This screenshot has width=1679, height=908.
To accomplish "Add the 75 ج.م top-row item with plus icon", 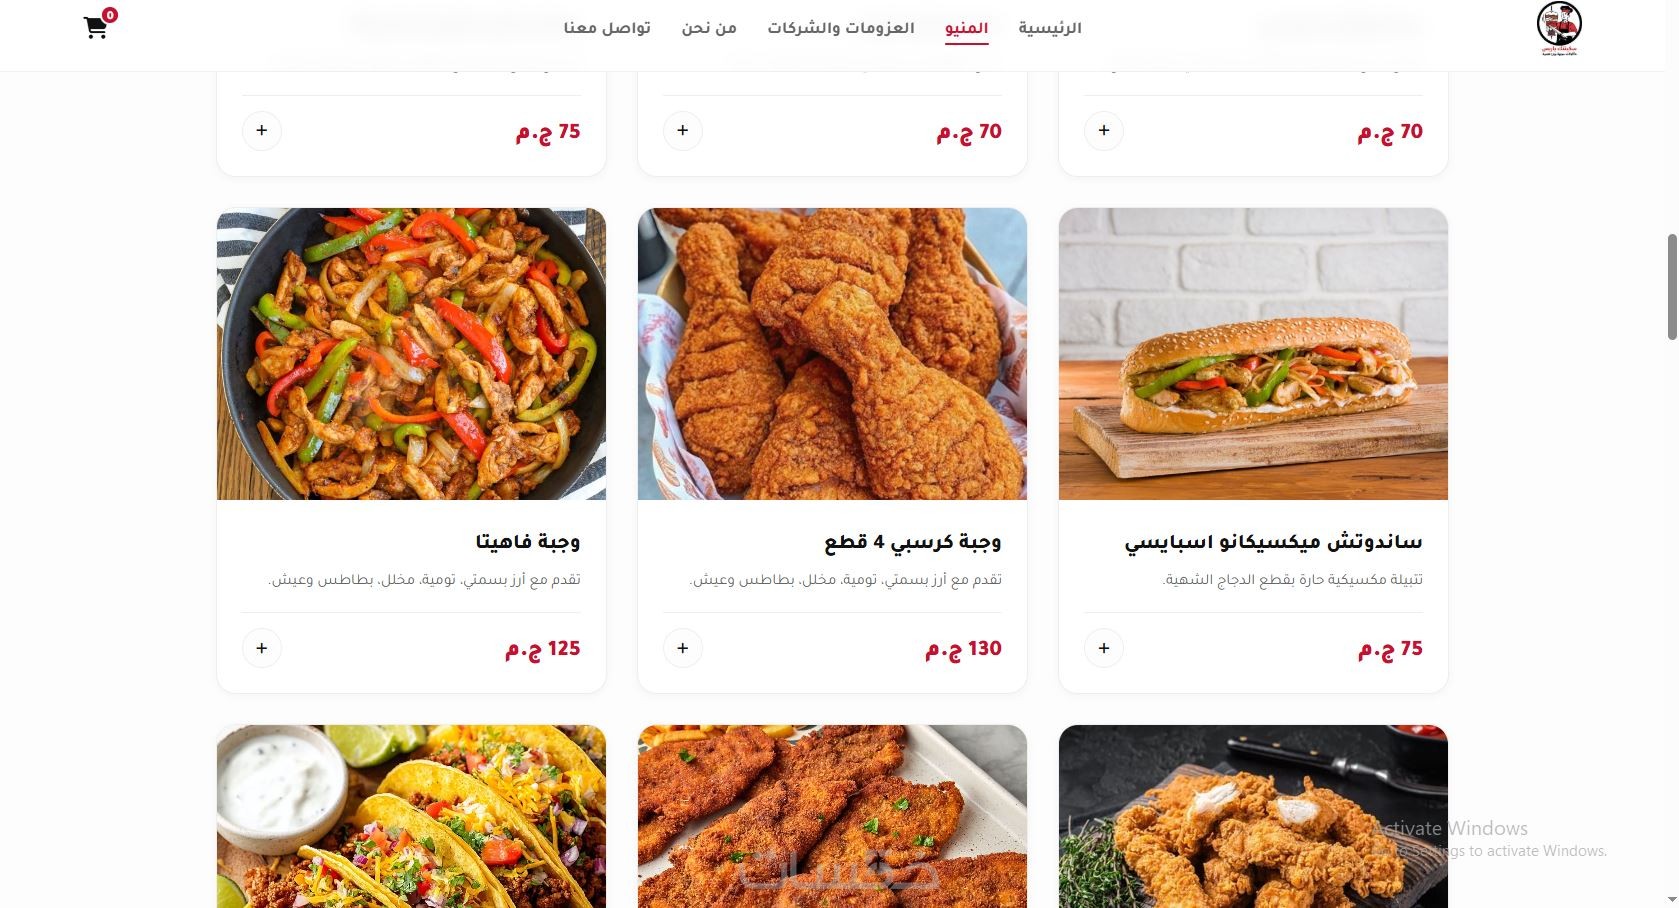I will click(x=262, y=131).
